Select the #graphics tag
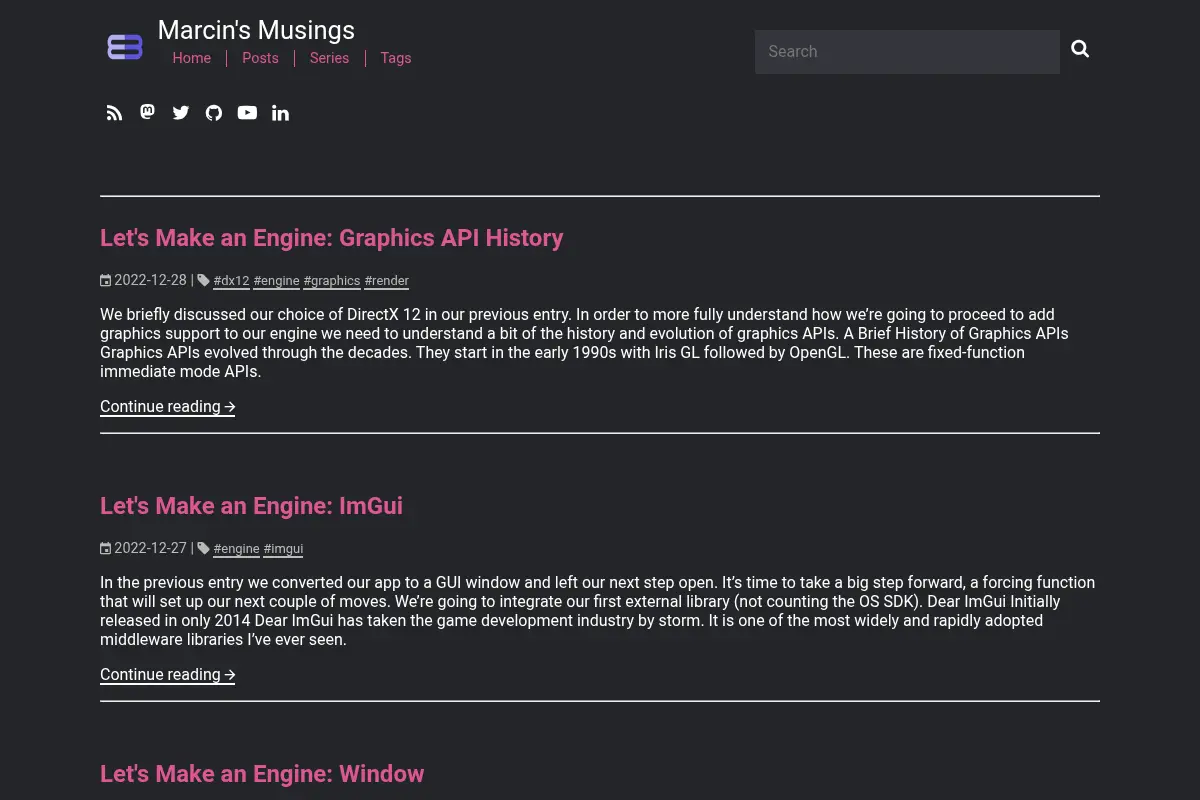Image resolution: width=1200 pixels, height=800 pixels. 332,281
